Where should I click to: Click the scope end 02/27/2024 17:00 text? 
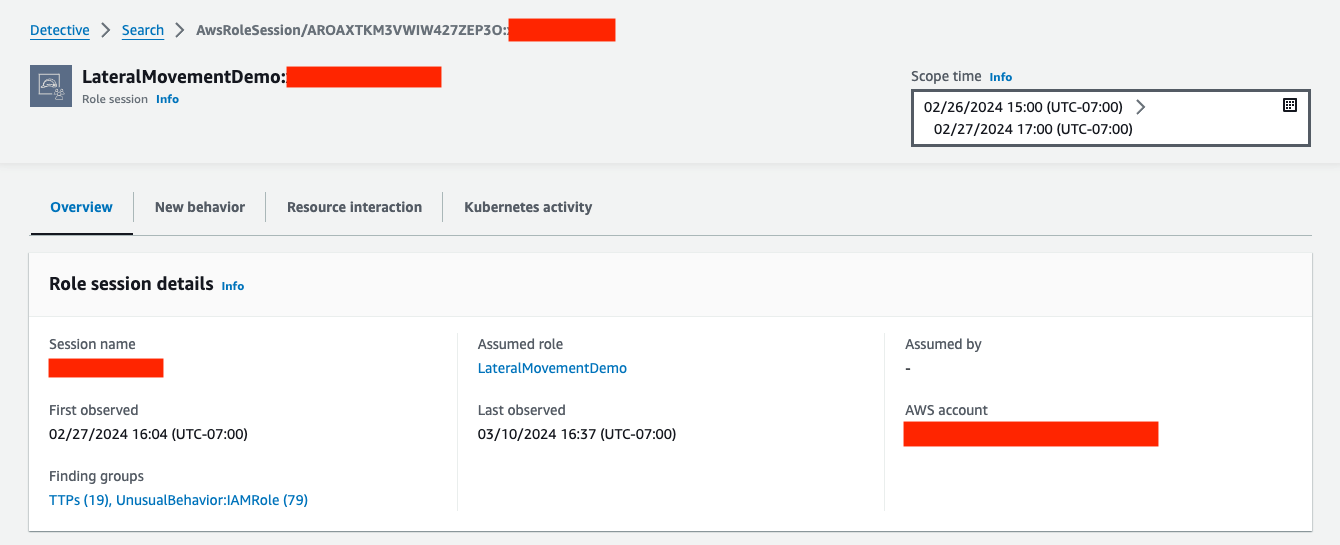click(1033, 129)
